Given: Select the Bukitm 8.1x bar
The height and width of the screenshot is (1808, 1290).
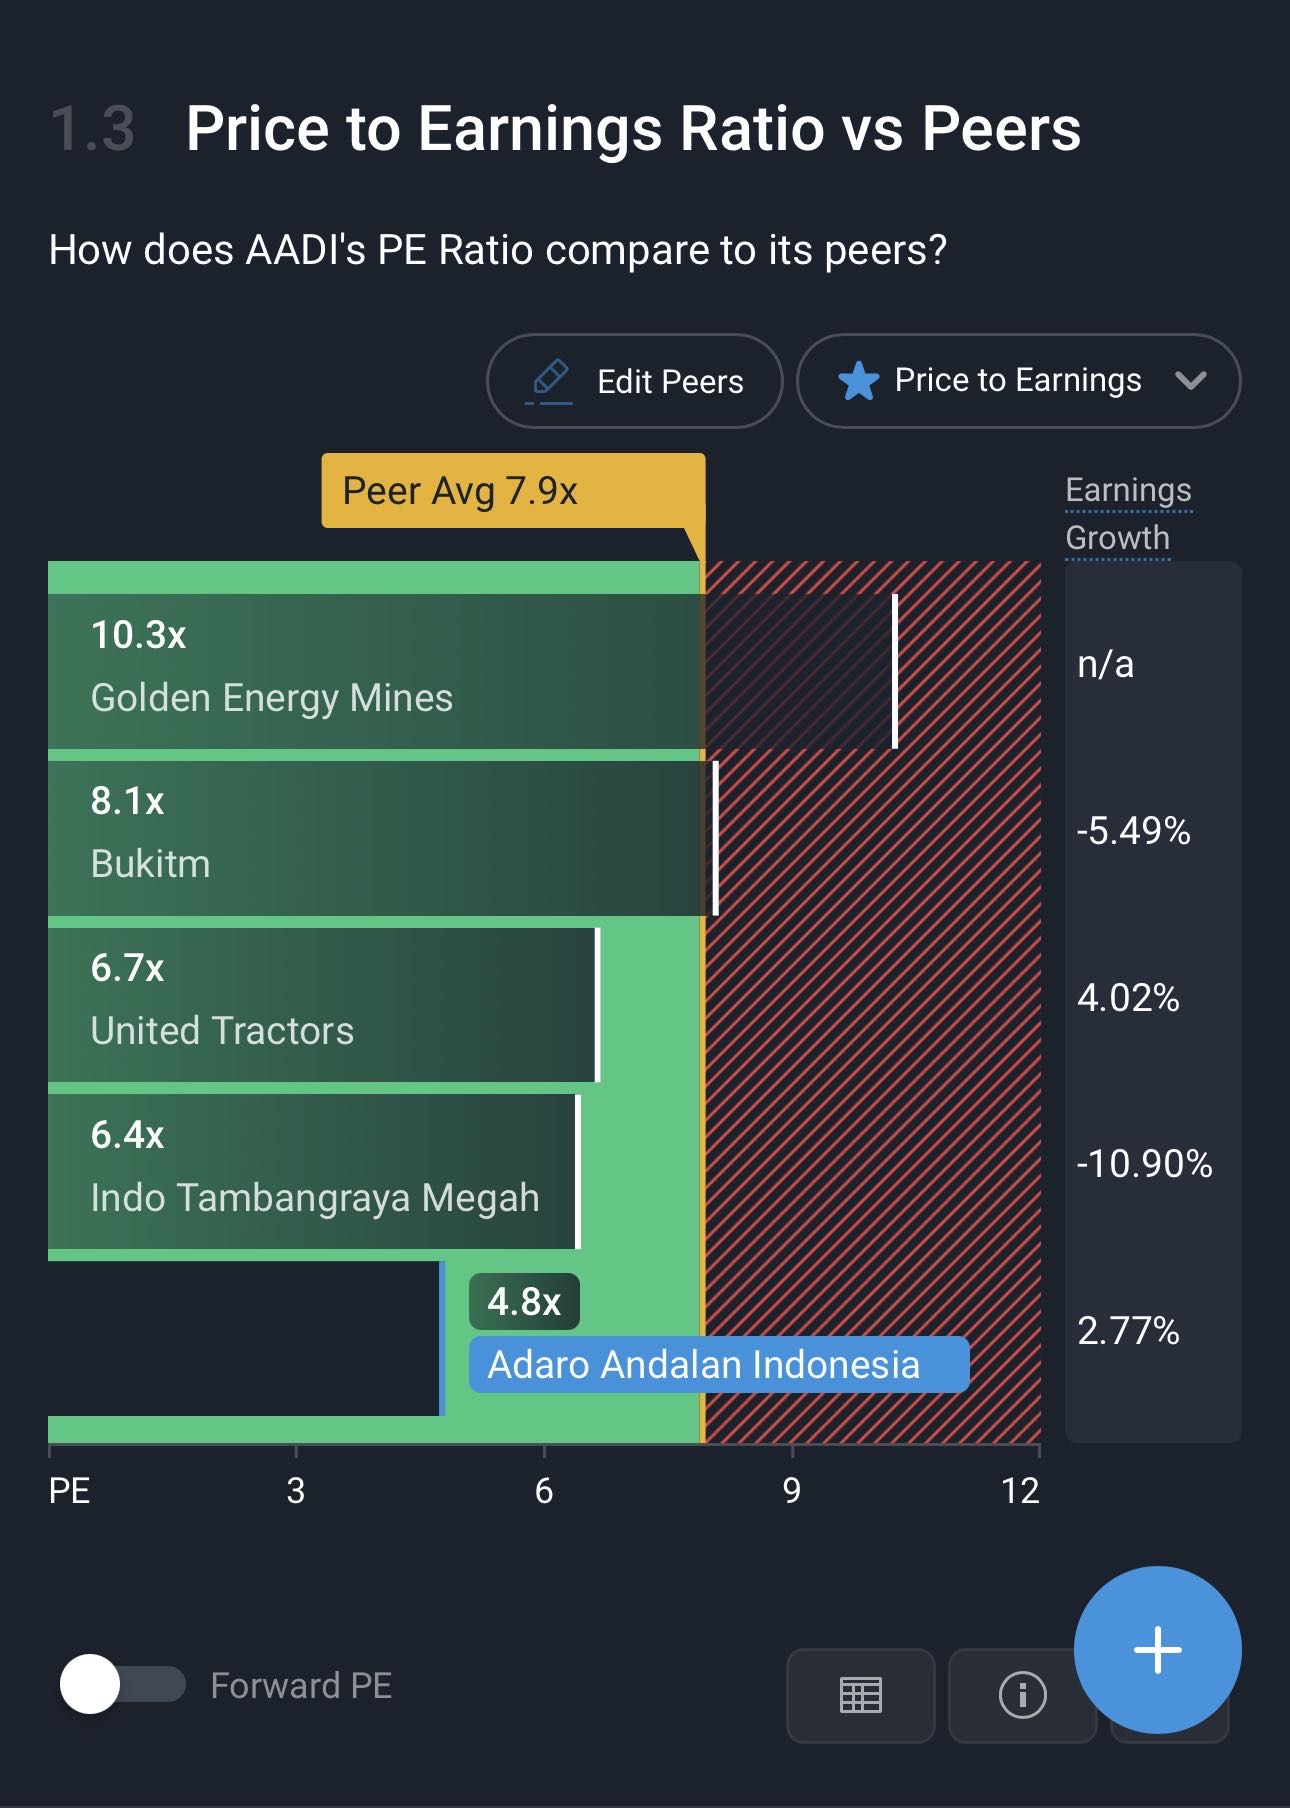Looking at the screenshot, I should [x=382, y=838].
